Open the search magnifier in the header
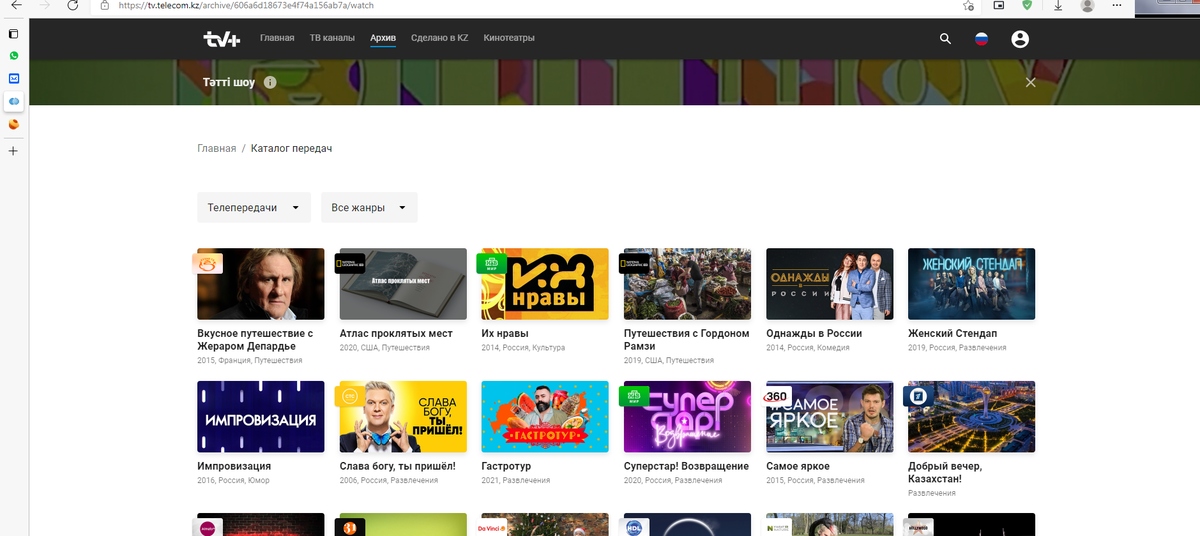This screenshot has height=536, width=1200. tap(945, 39)
